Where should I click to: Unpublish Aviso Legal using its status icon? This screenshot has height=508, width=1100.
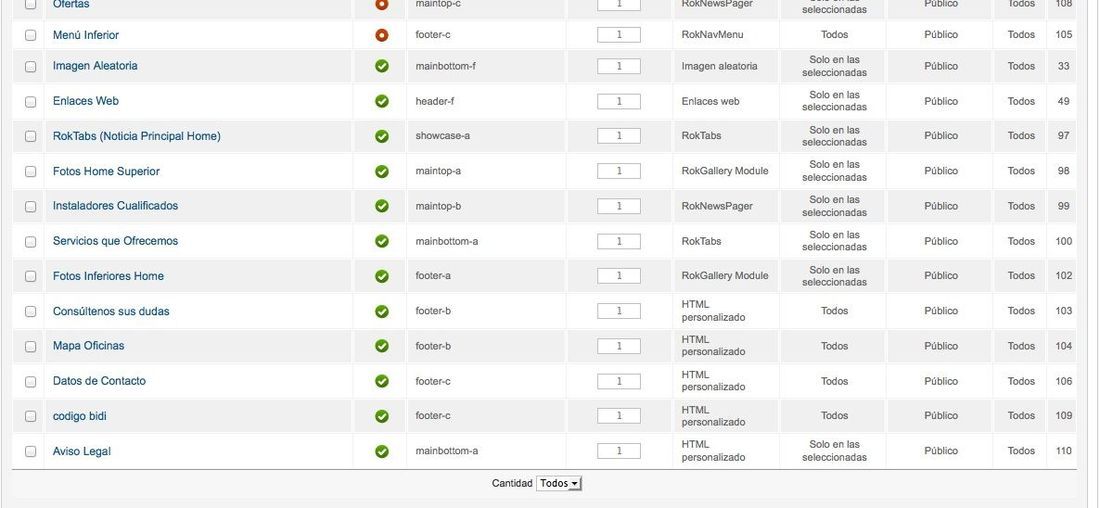coord(382,451)
